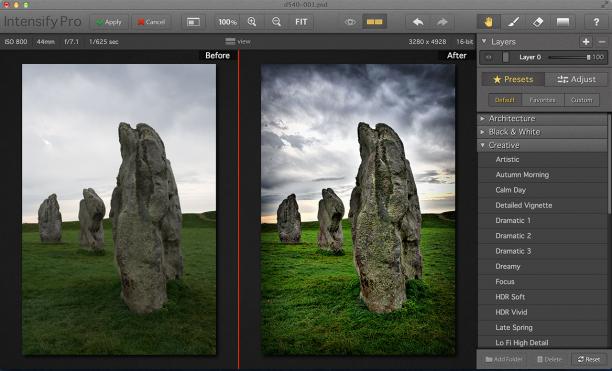Click the 1/625 sec shutter label
The height and width of the screenshot is (371, 612).
pos(103,41)
